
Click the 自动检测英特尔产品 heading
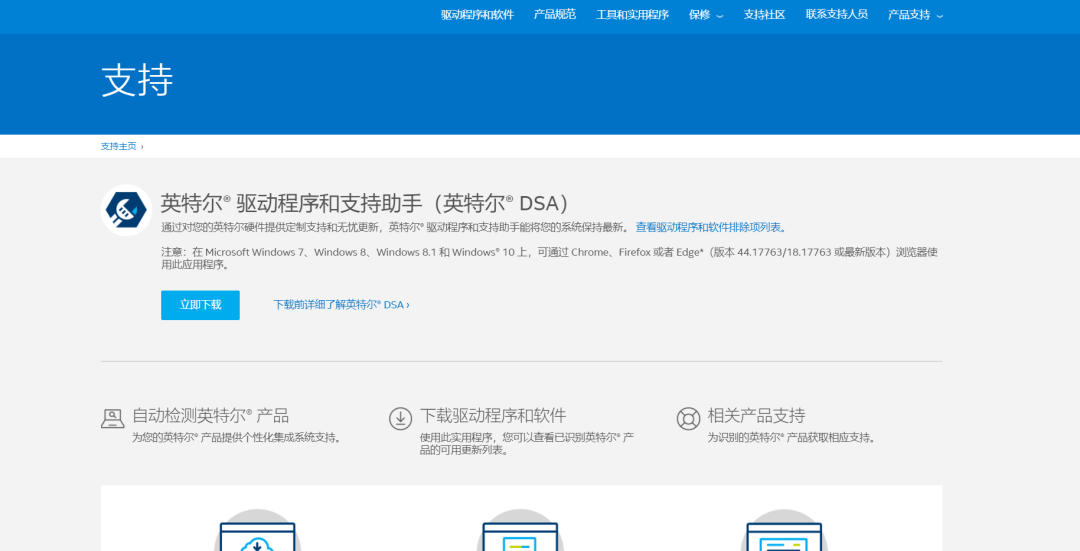(211, 415)
